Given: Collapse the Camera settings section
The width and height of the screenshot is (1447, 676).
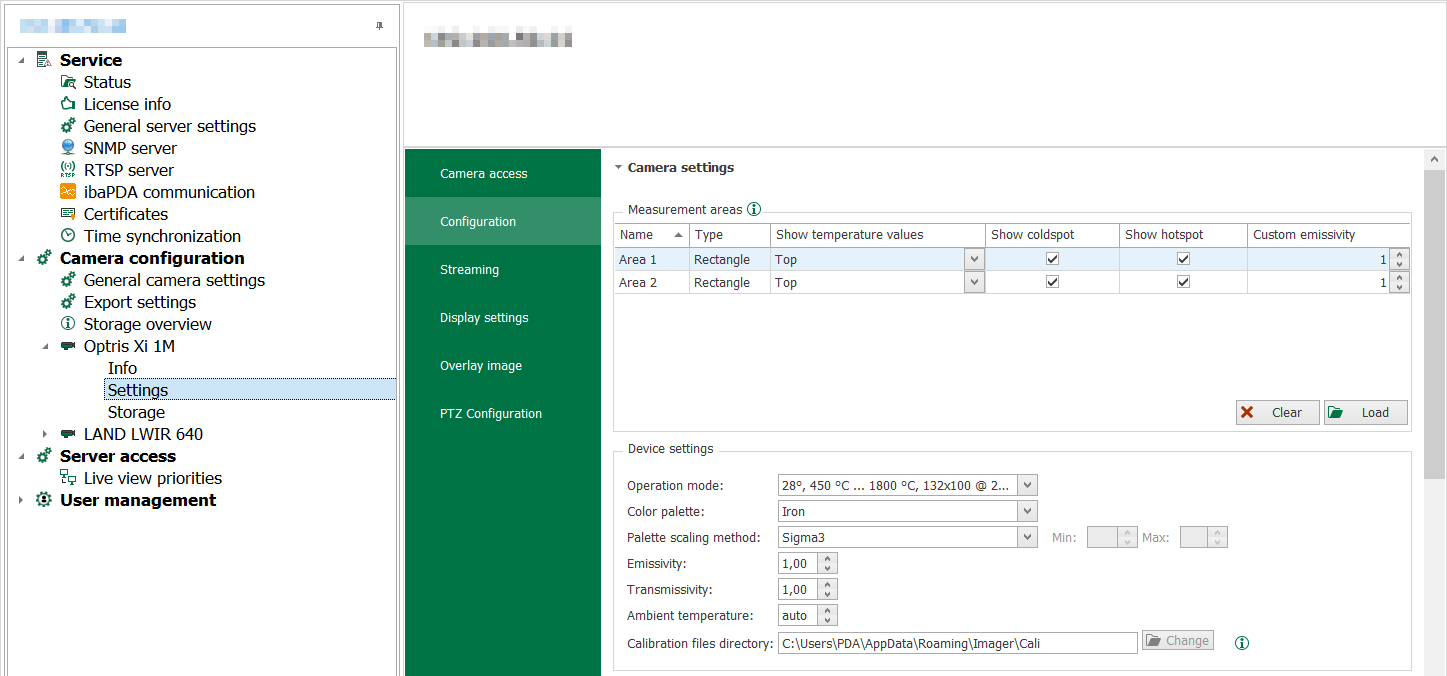Looking at the screenshot, I should (618, 168).
